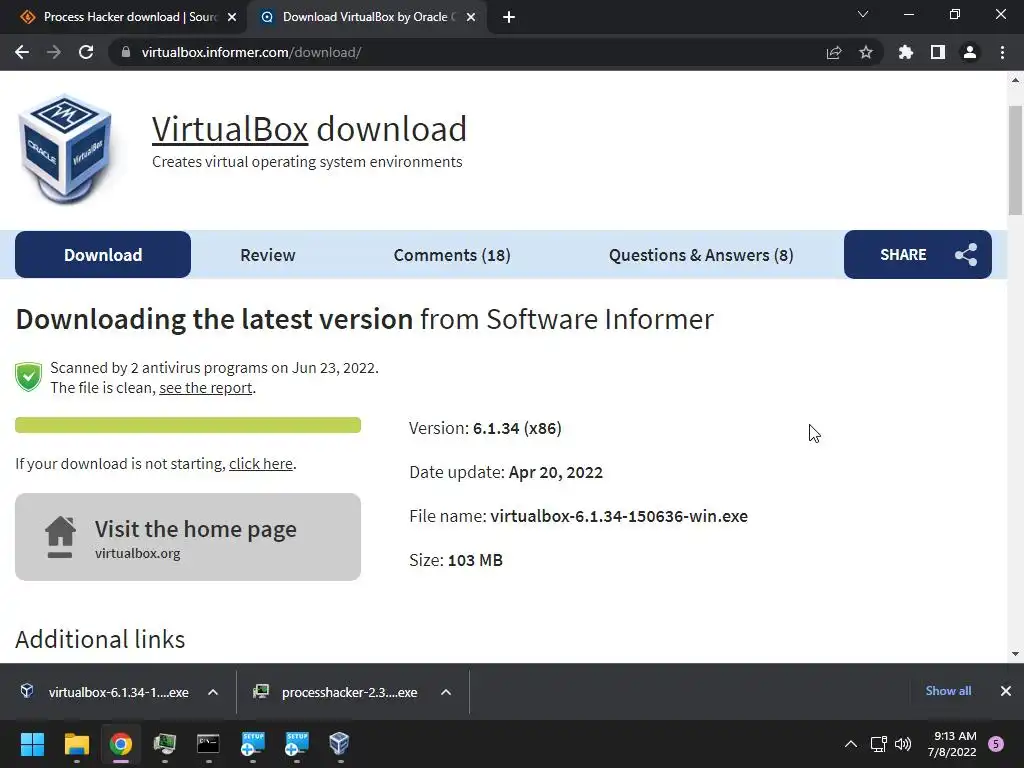This screenshot has height=768, width=1024.
Task: Open the 'see the report' link
Action: point(206,388)
